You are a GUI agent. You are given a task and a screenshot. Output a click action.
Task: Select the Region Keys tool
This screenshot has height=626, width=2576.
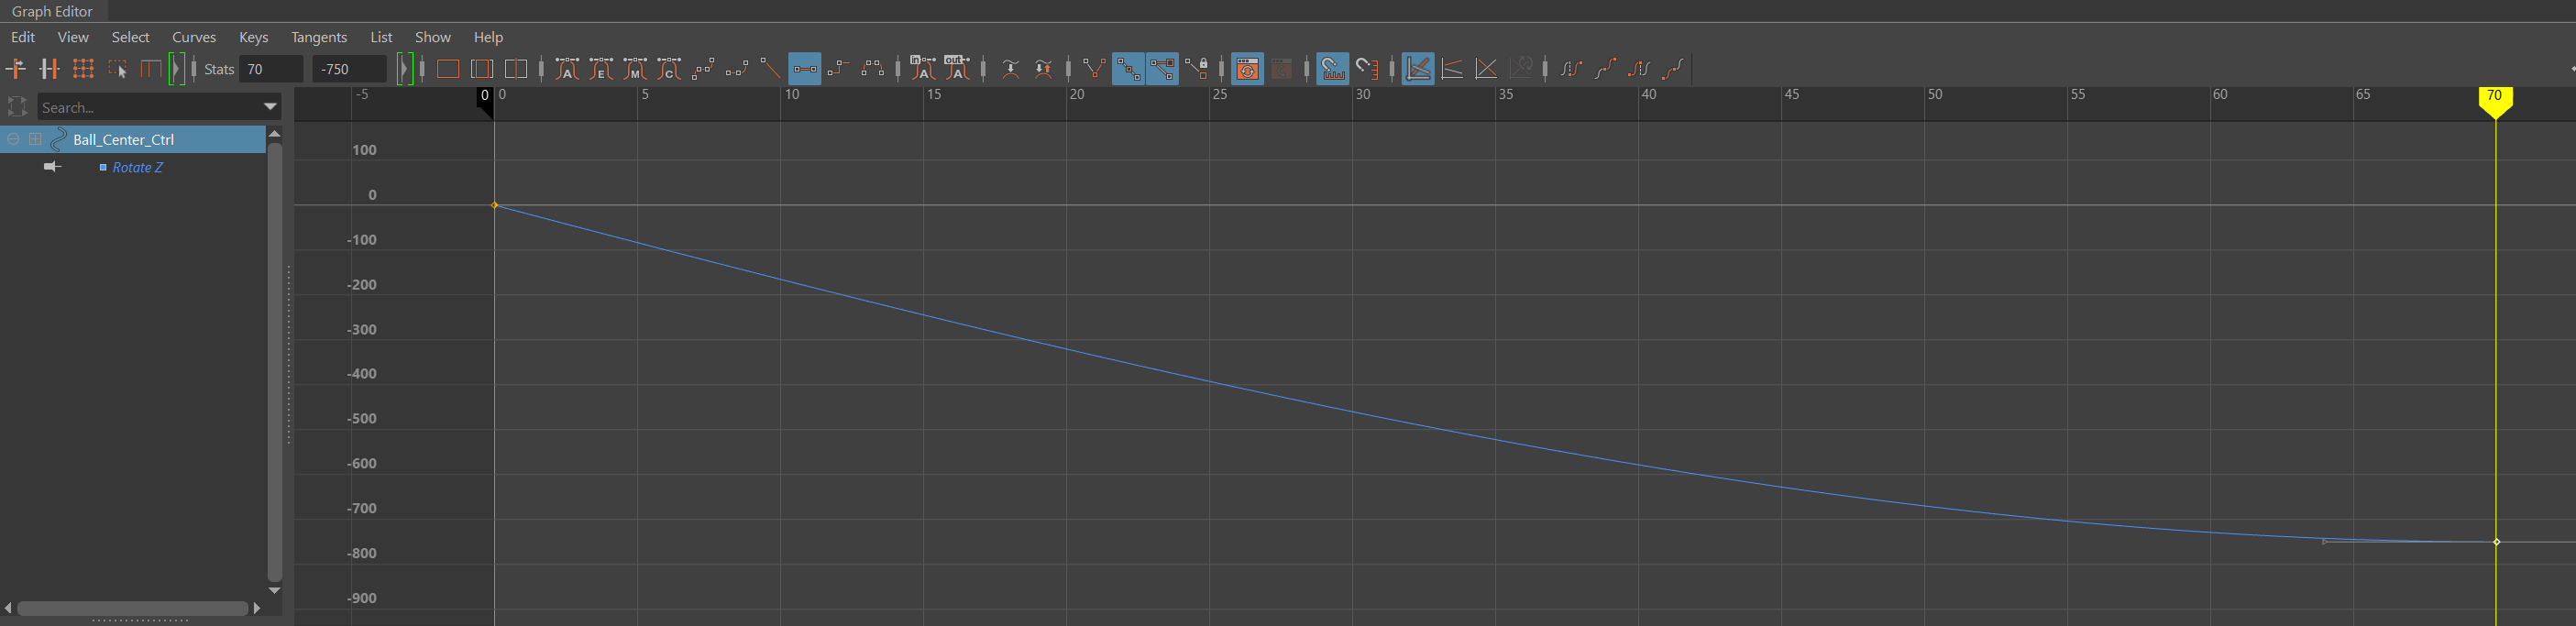pyautogui.click(x=117, y=69)
